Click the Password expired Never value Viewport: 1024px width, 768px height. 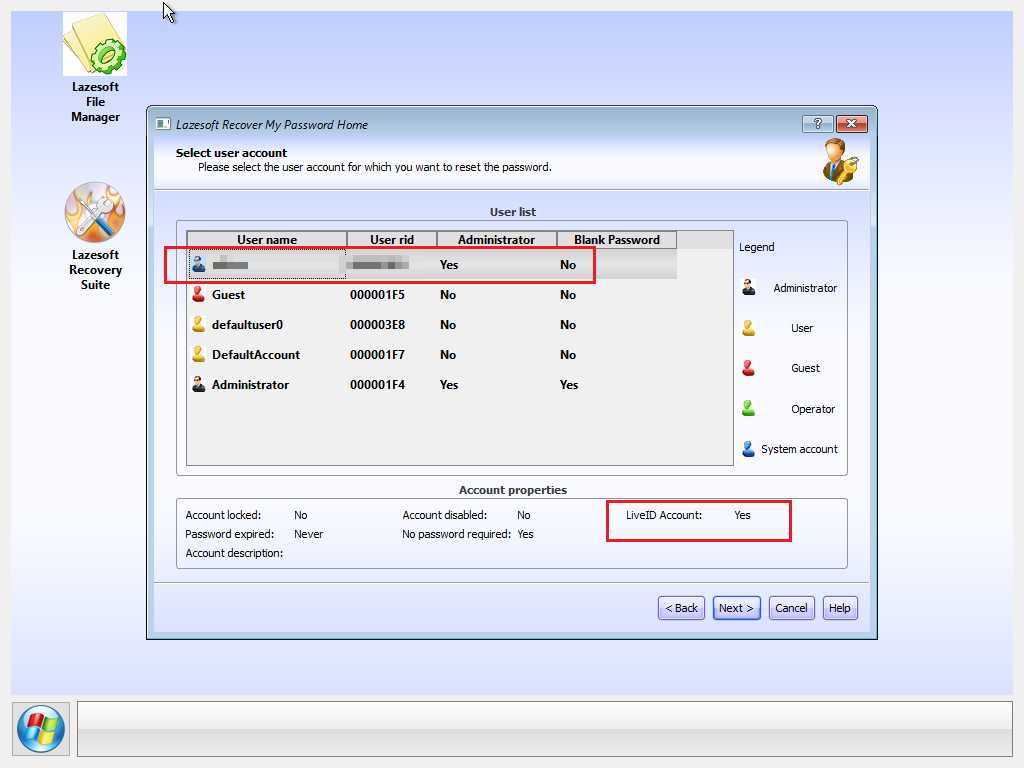pyautogui.click(x=308, y=534)
